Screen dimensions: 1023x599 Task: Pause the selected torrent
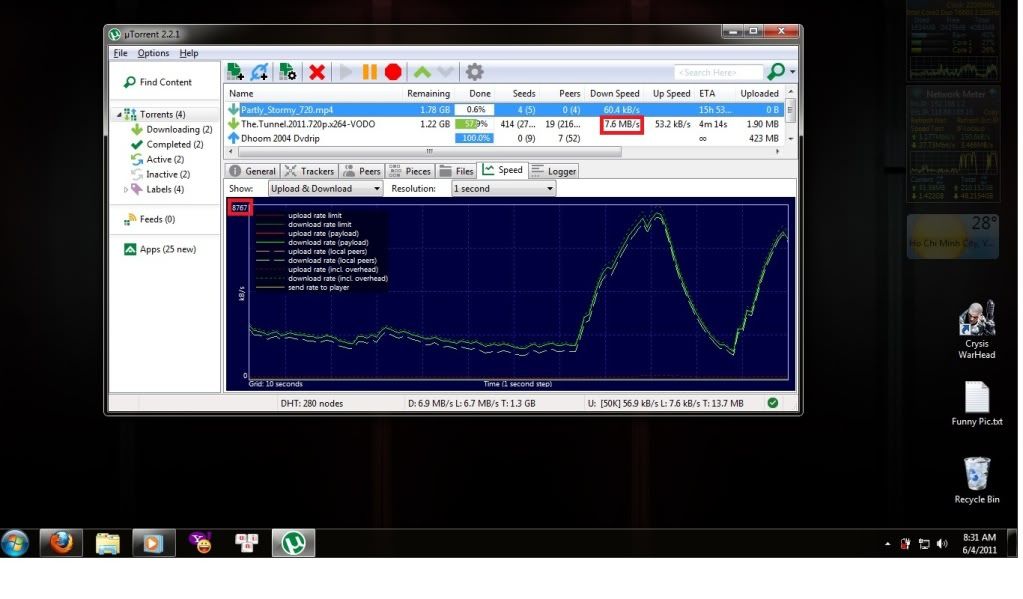click(x=370, y=72)
